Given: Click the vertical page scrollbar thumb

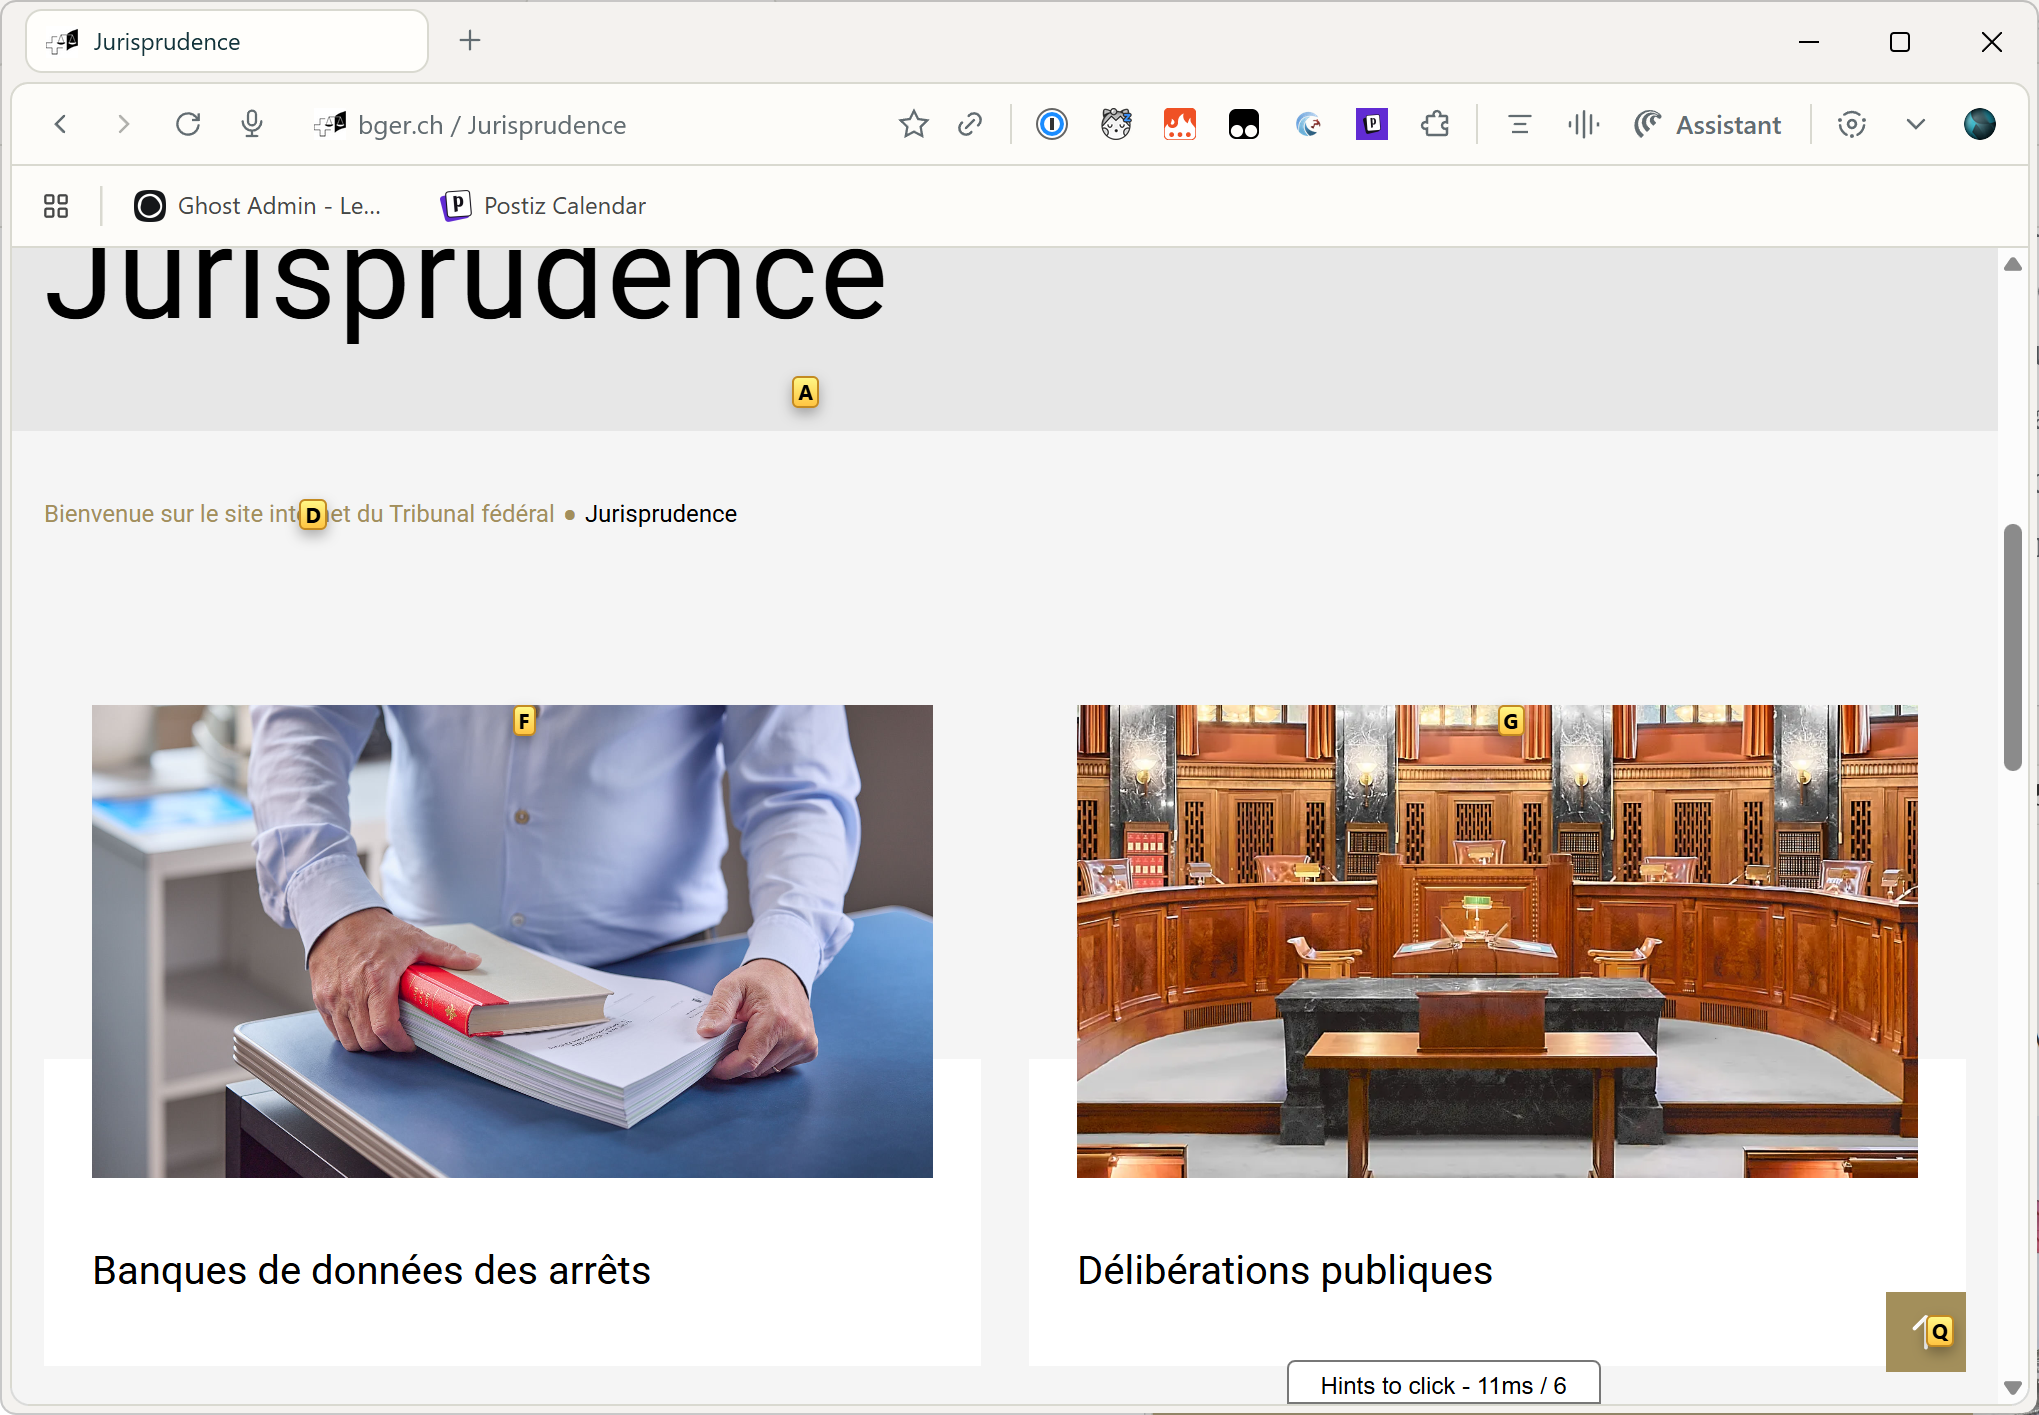Looking at the screenshot, I should coord(2012,646).
